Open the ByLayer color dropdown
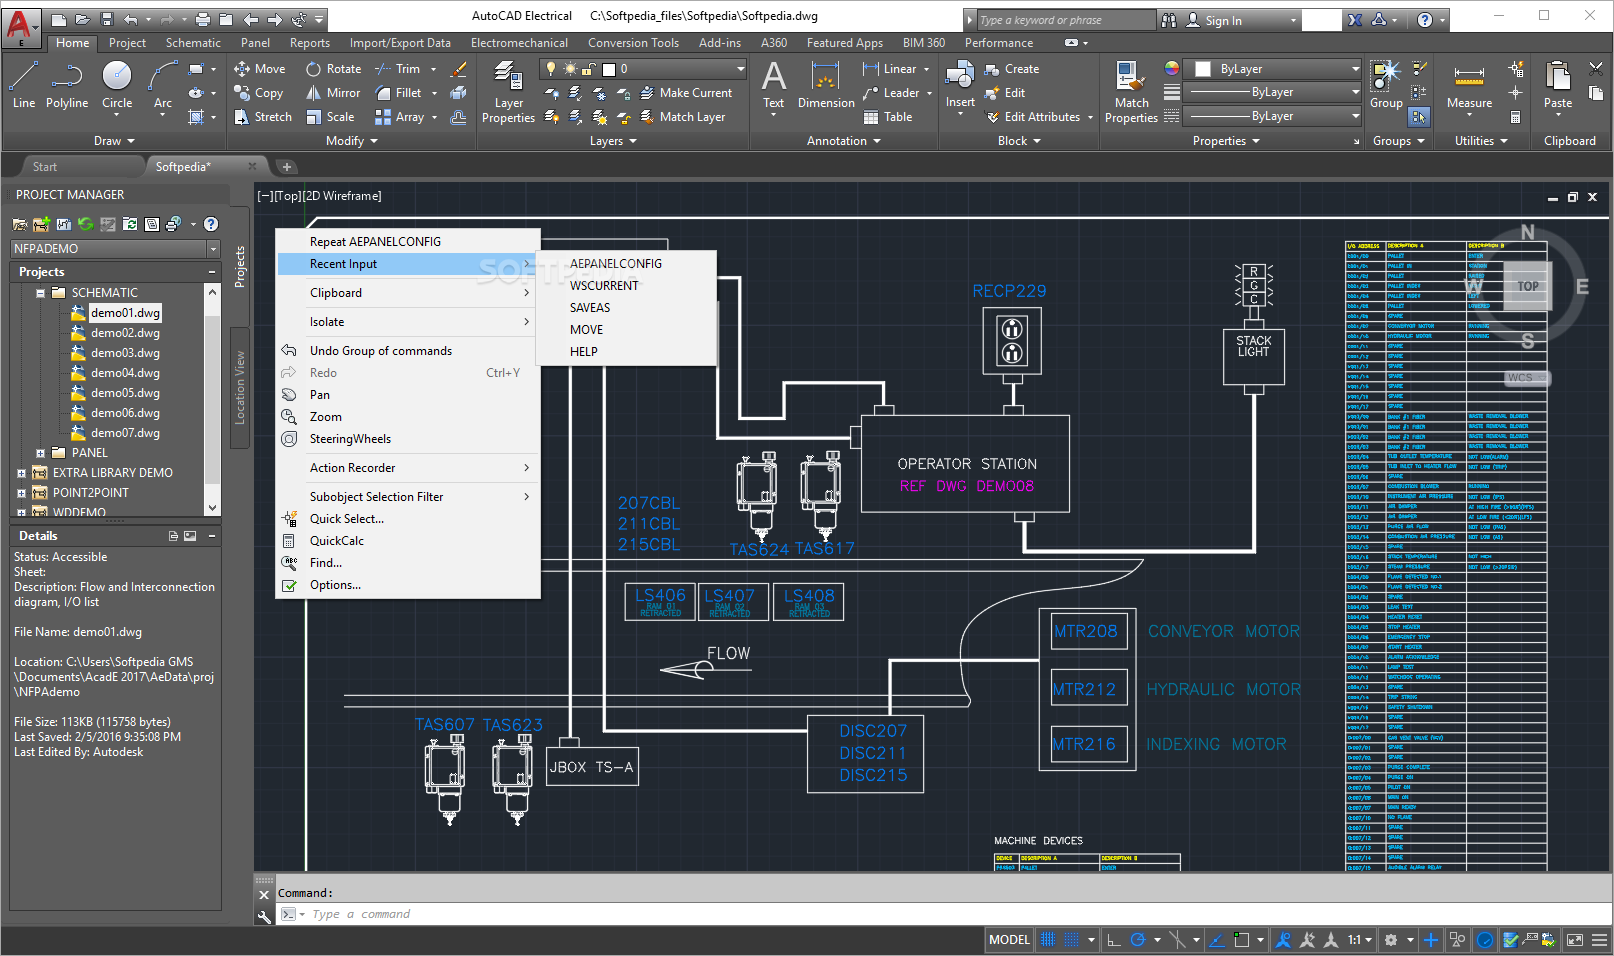 point(1353,68)
